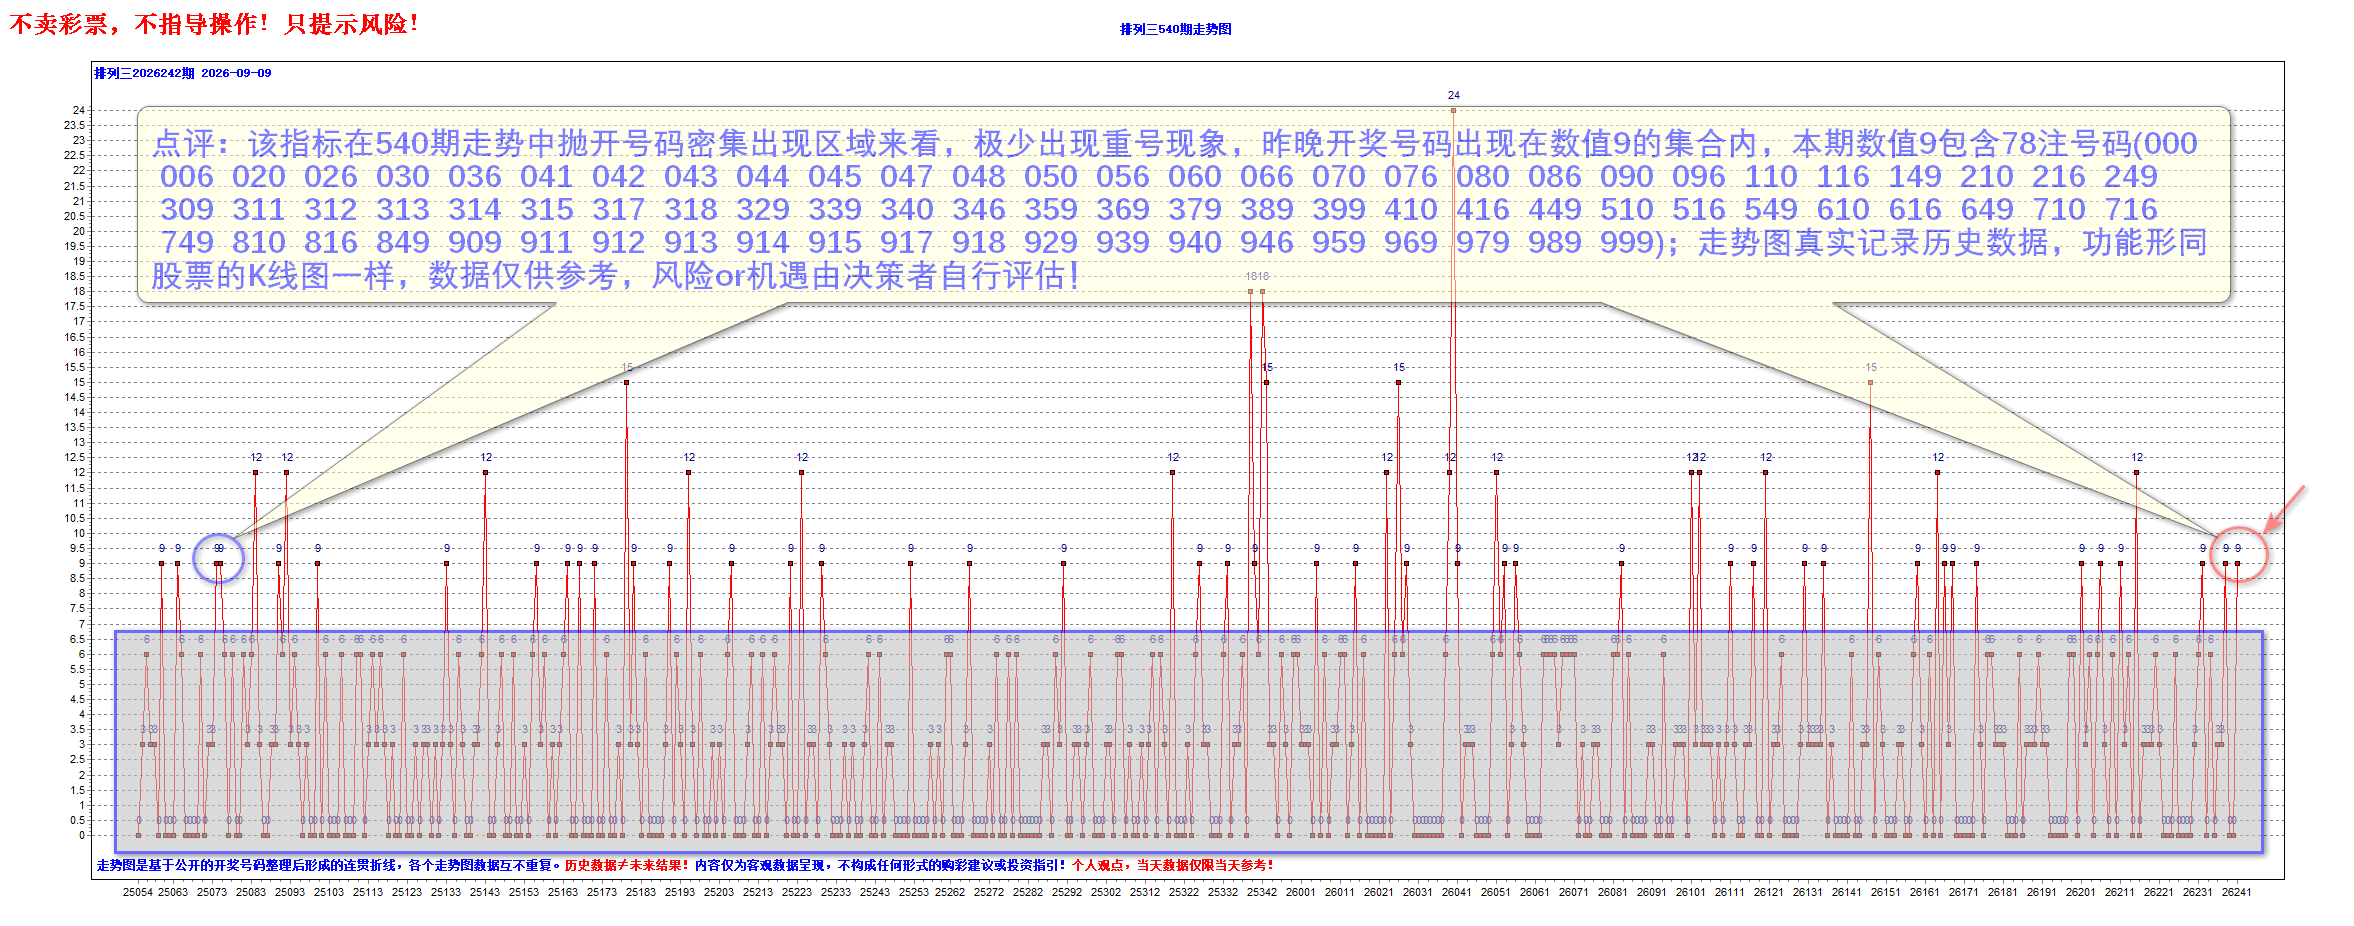Click y-axis tick label 0.5
The width and height of the screenshot is (2354, 926).
77,820
